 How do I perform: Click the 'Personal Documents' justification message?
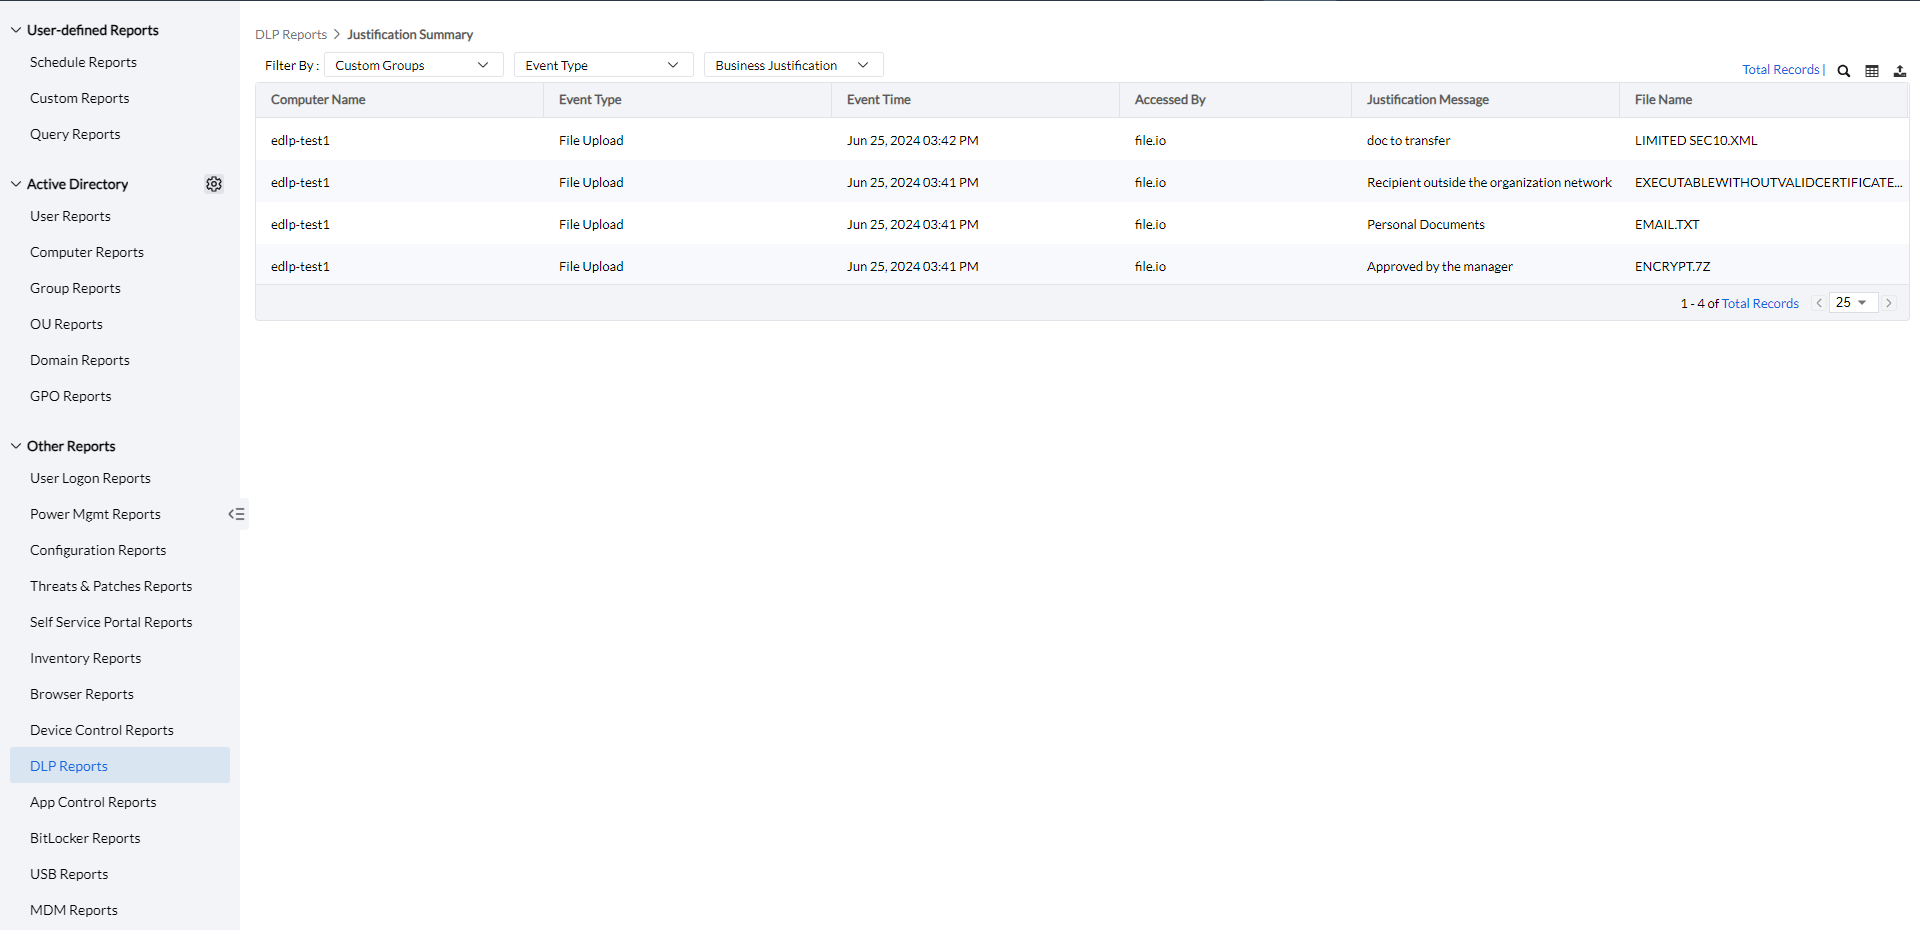pyautogui.click(x=1426, y=225)
